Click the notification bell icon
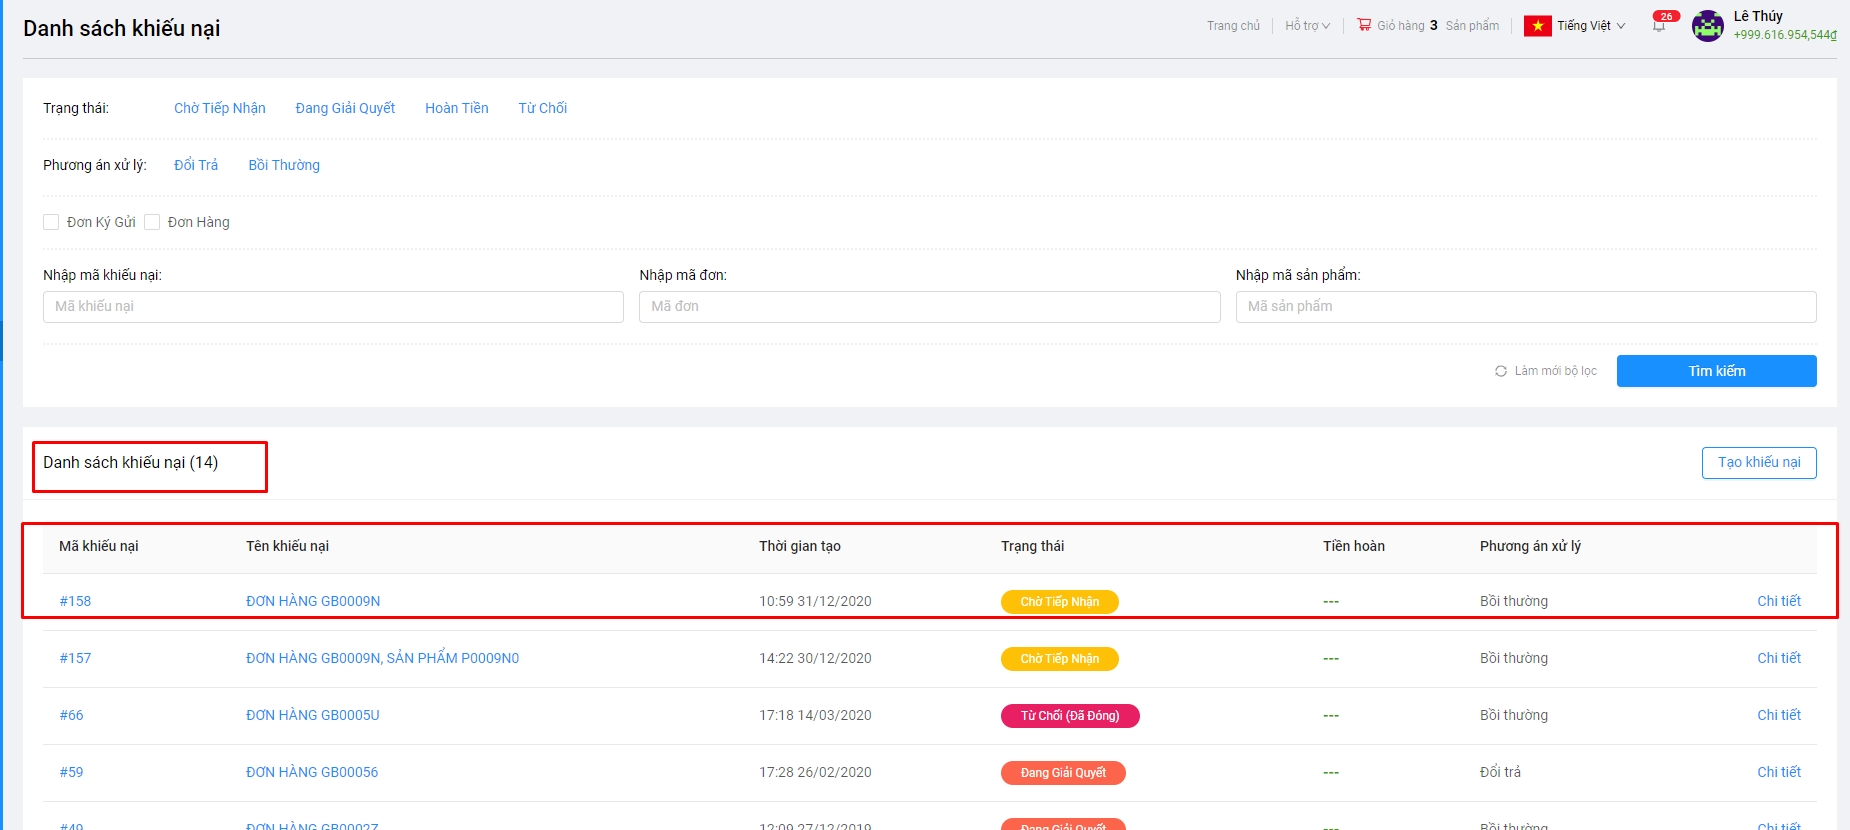Viewport: 1850px width, 830px height. pyautogui.click(x=1659, y=26)
